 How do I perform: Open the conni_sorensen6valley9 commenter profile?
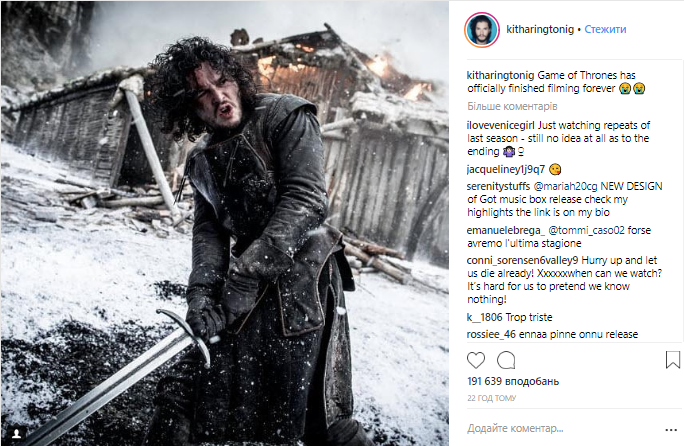(x=522, y=261)
